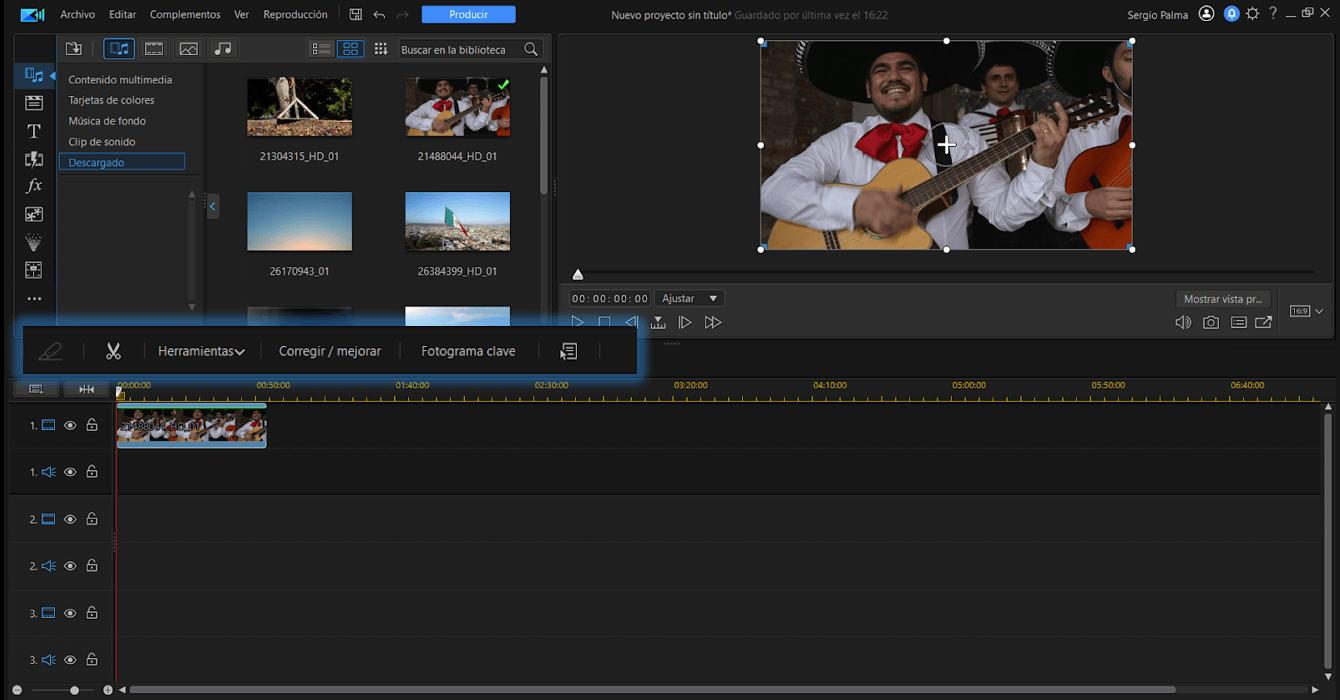Click the Buscar en la biblioteca field

459,49
